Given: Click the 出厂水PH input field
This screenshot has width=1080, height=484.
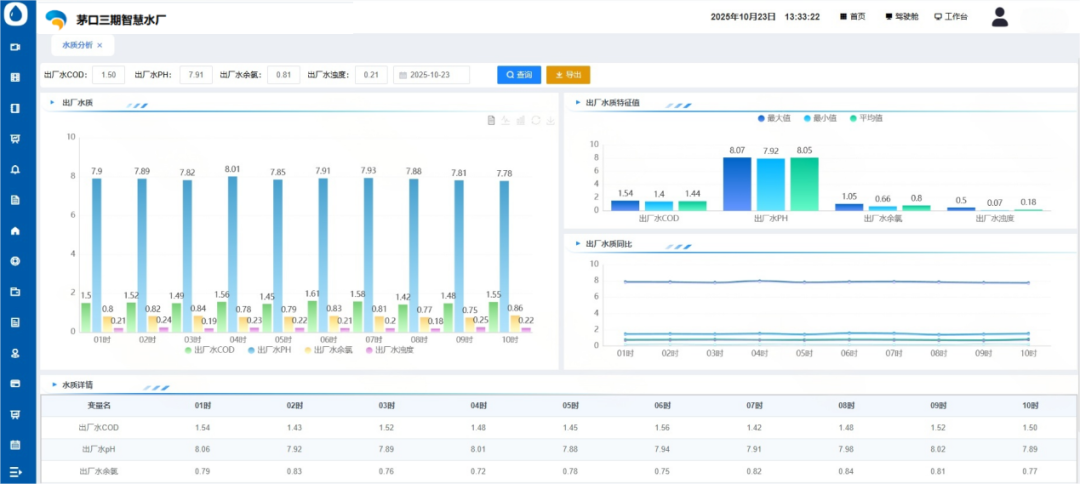Looking at the screenshot, I should tap(196, 74).
